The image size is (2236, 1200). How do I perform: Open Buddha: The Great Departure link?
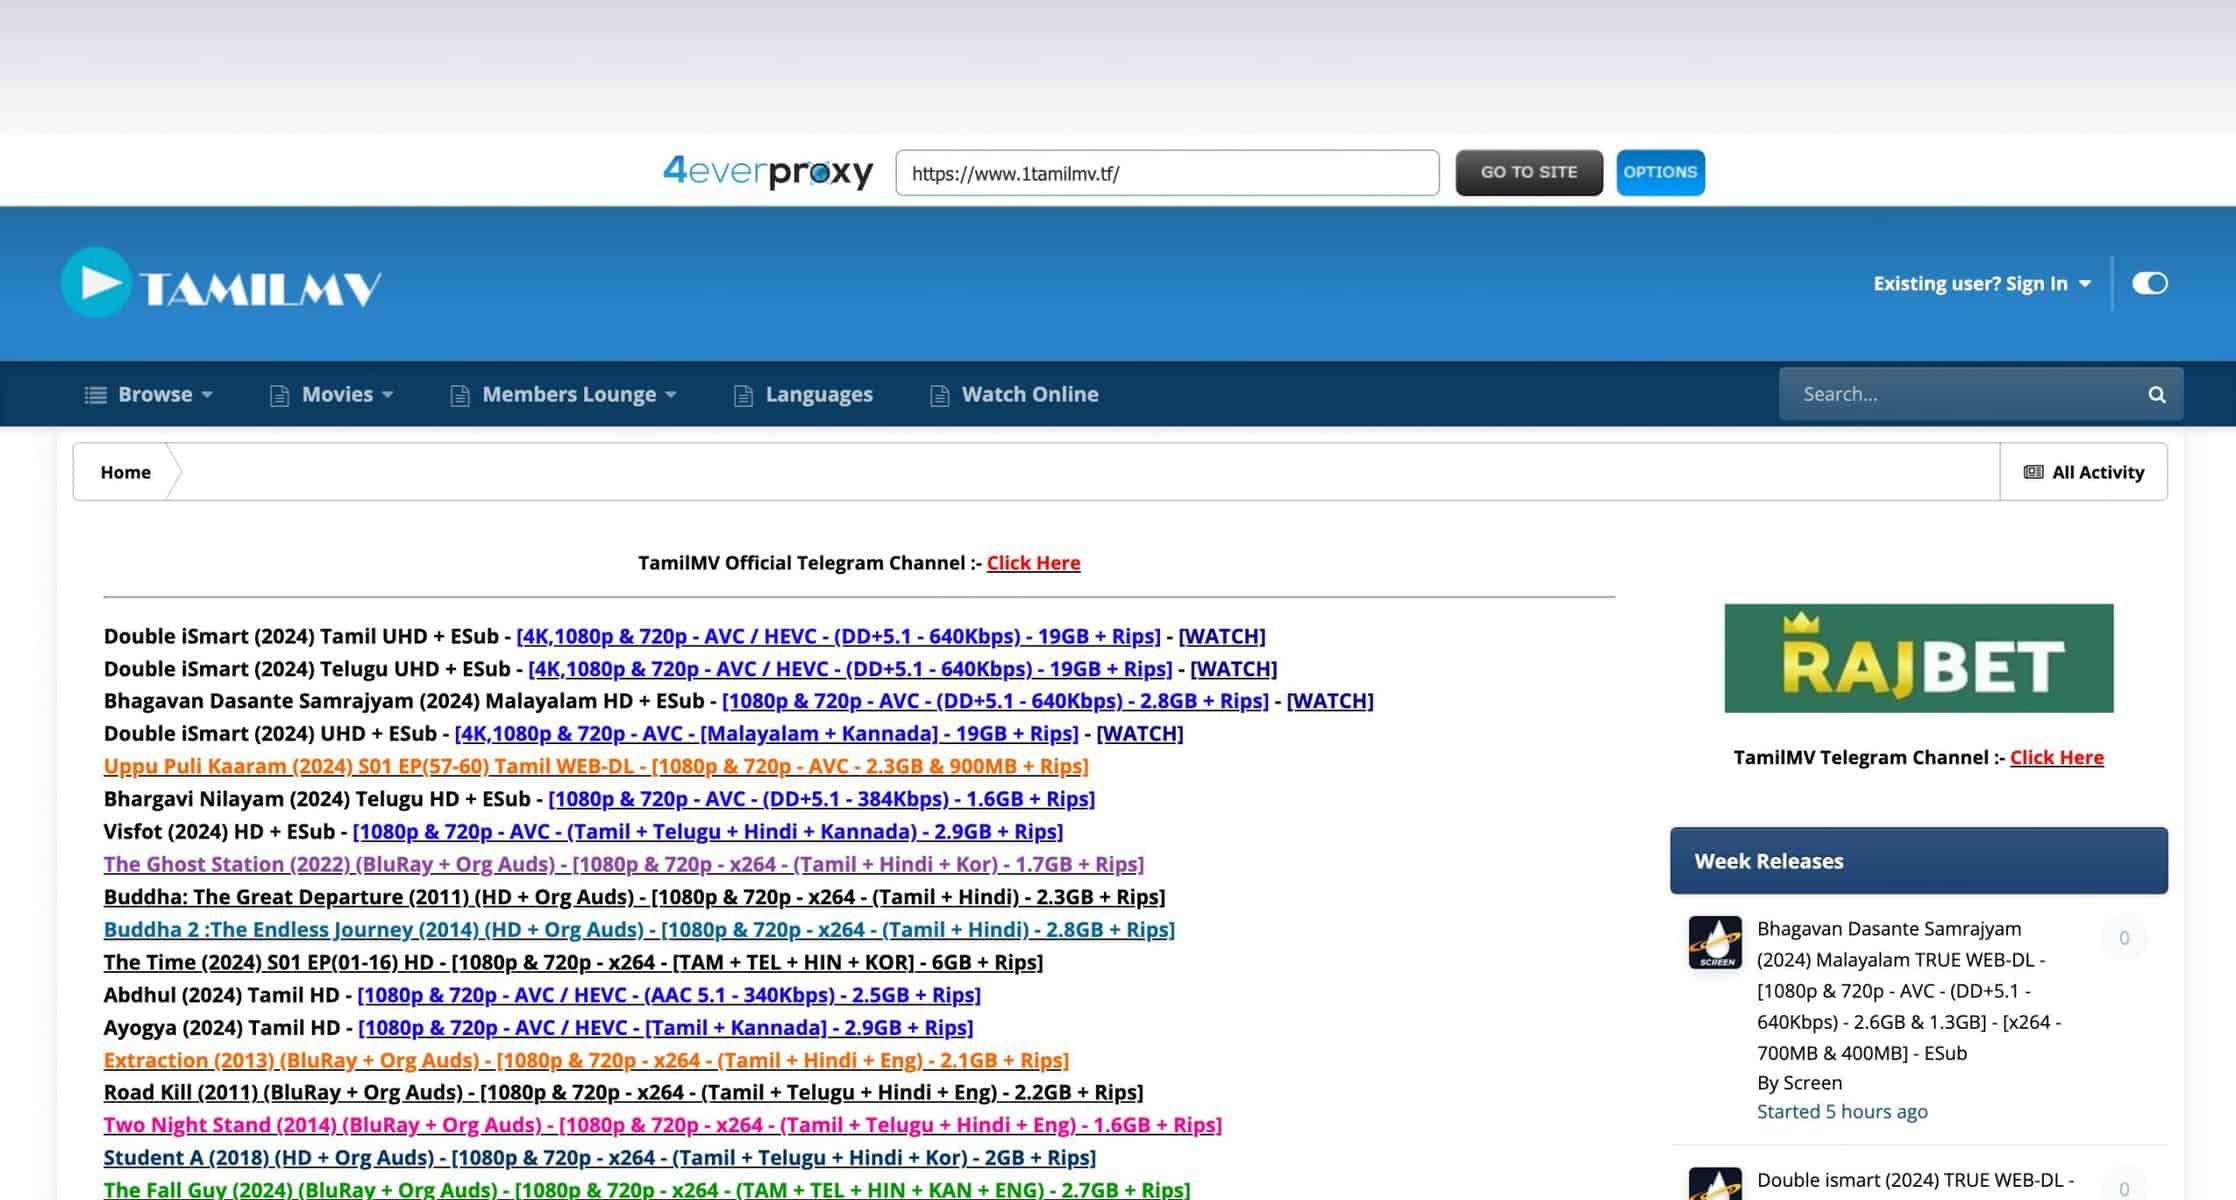pyautogui.click(x=634, y=897)
